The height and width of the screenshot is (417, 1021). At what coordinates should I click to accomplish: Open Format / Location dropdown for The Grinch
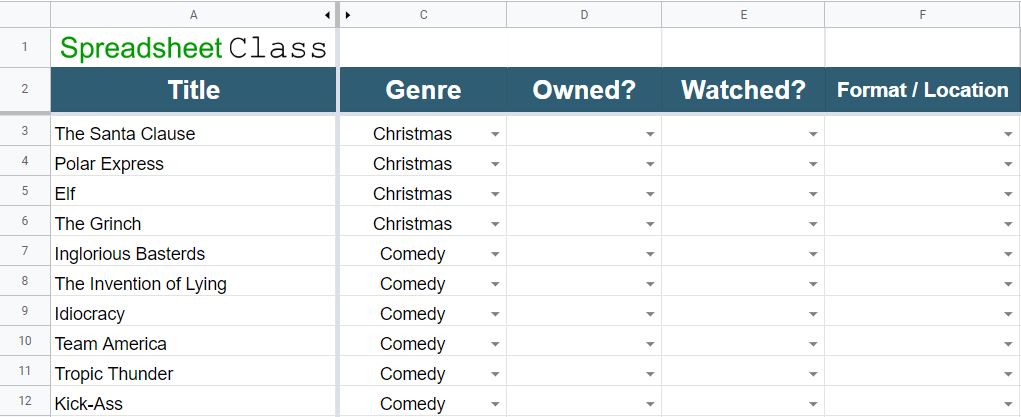(x=1008, y=224)
